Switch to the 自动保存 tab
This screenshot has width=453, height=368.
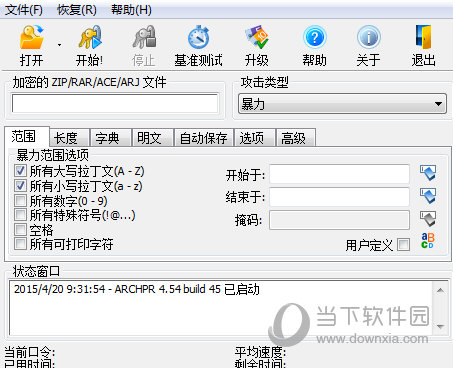(x=204, y=138)
